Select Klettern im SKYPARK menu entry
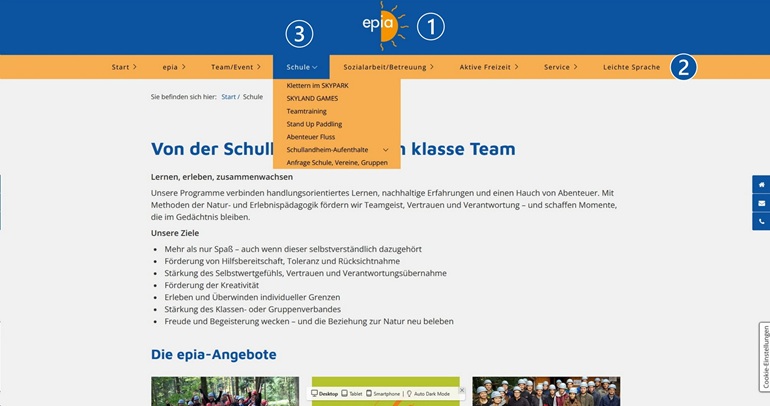The height and width of the screenshot is (406, 770). point(313,86)
